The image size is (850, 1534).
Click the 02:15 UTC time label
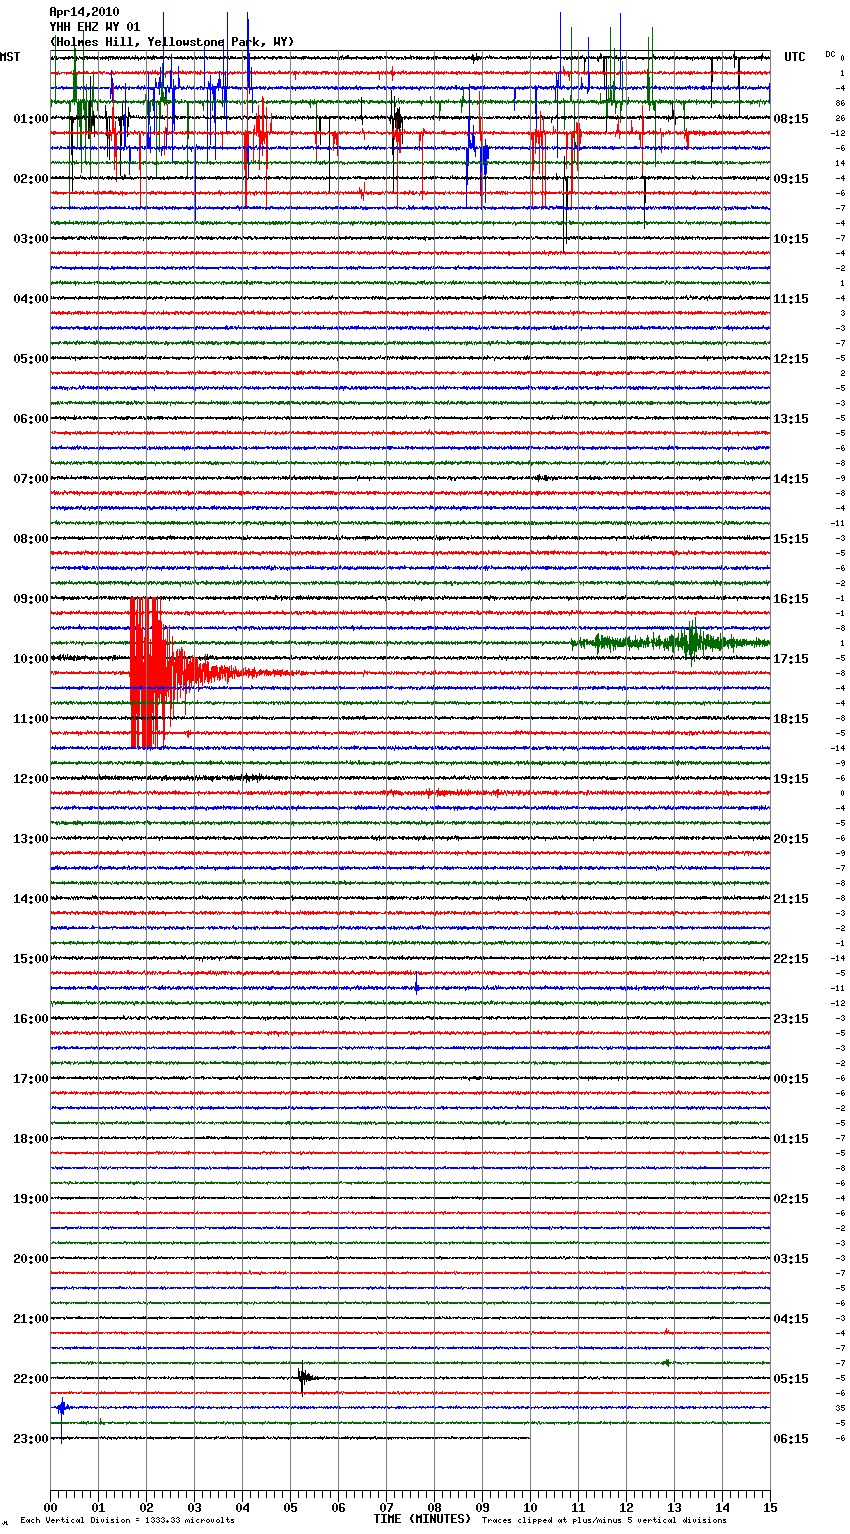[x=791, y=1199]
